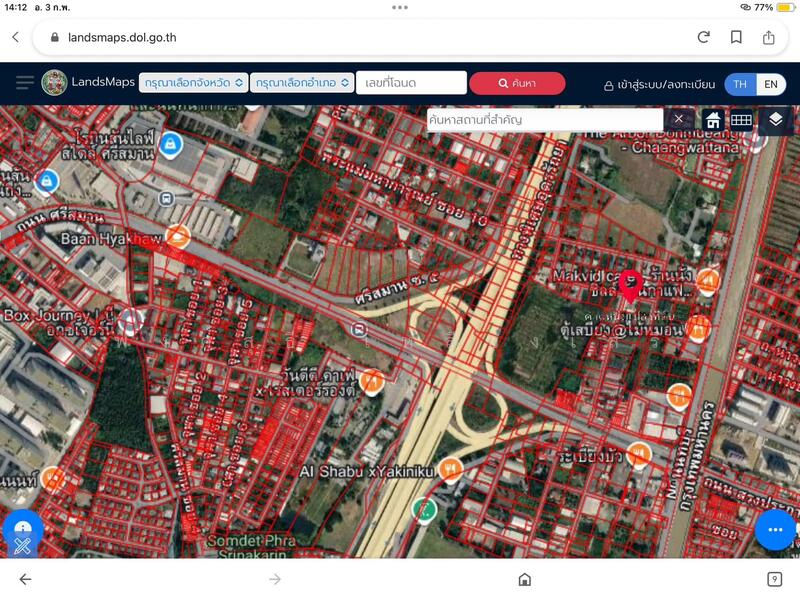Click the home icon on map toolbar

pos(713,119)
